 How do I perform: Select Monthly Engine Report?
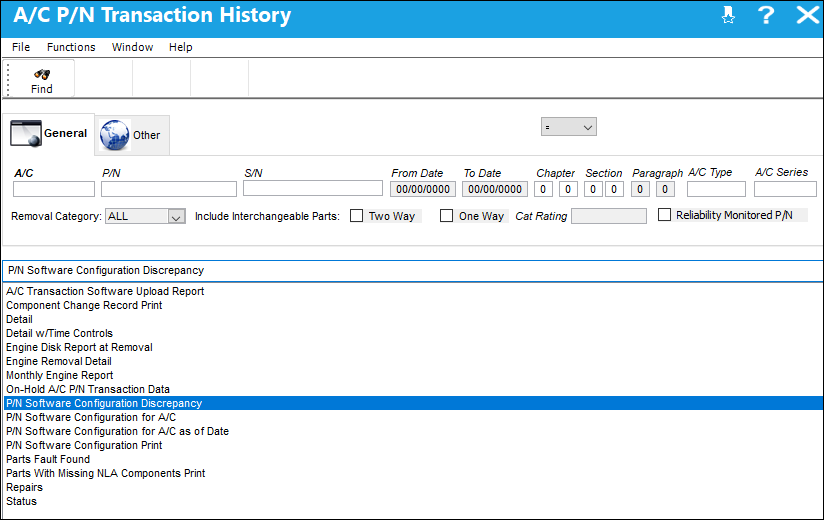[59, 375]
